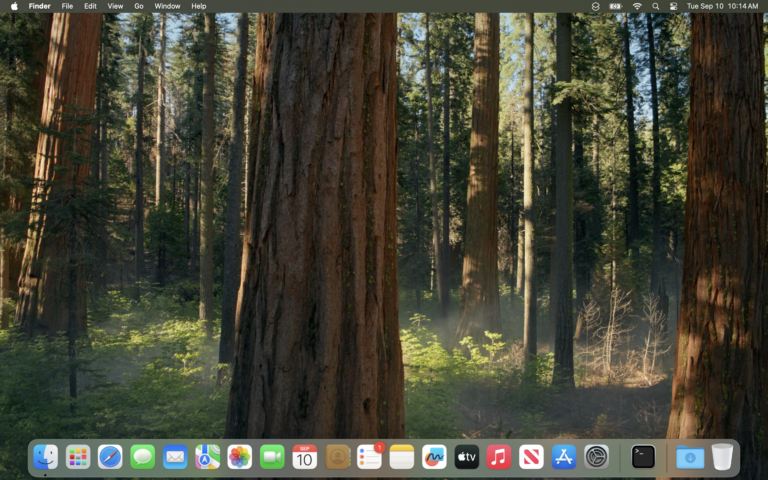Viewport: 768px width, 480px height.
Task: Open the Apple menu
Action: tap(14, 6)
